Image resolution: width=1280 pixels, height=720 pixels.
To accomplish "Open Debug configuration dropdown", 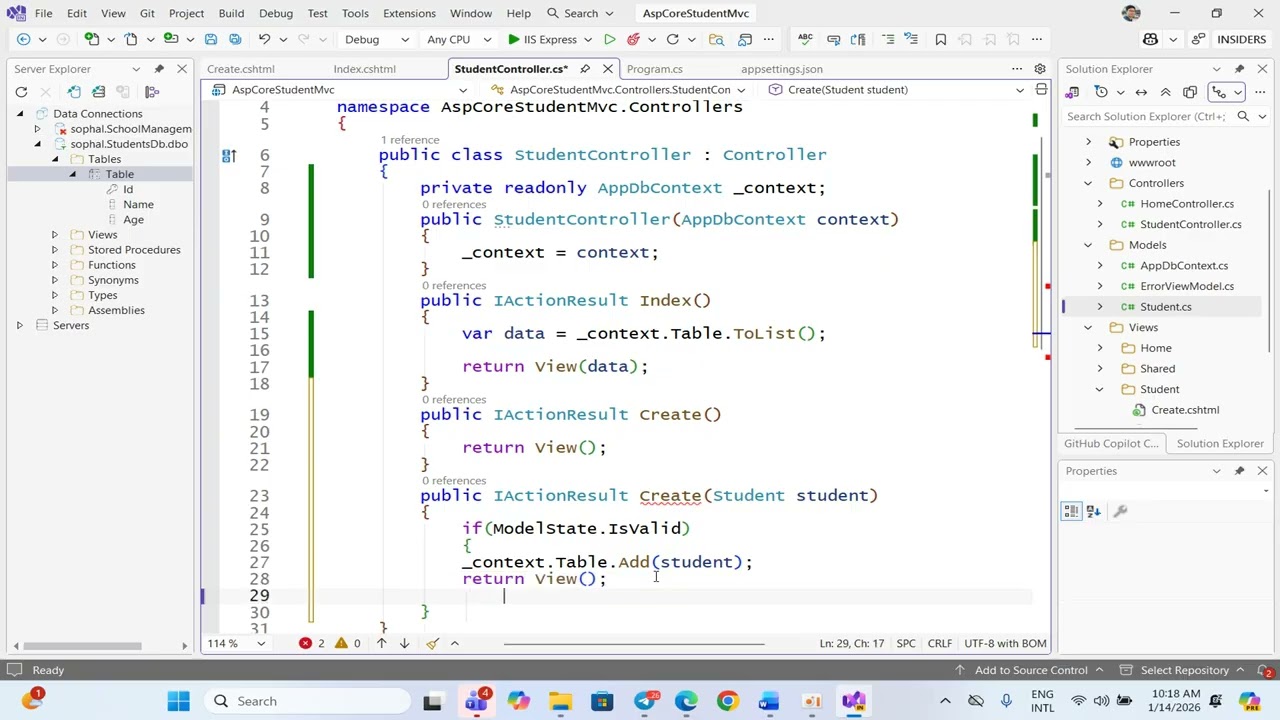I will tap(376, 39).
